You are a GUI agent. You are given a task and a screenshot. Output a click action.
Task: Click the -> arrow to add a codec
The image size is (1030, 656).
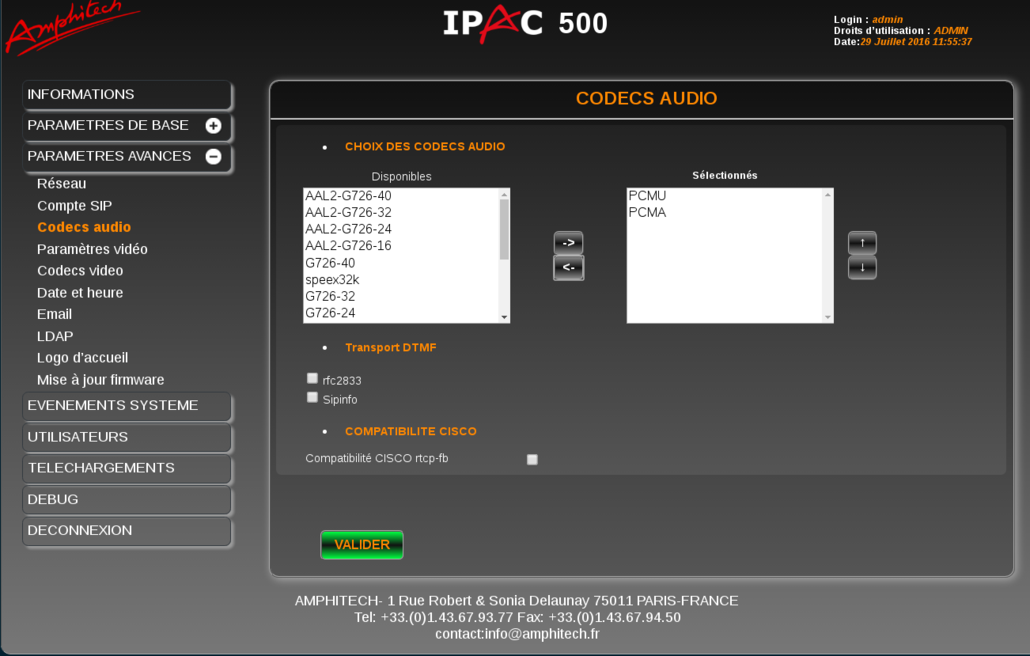(x=568, y=242)
